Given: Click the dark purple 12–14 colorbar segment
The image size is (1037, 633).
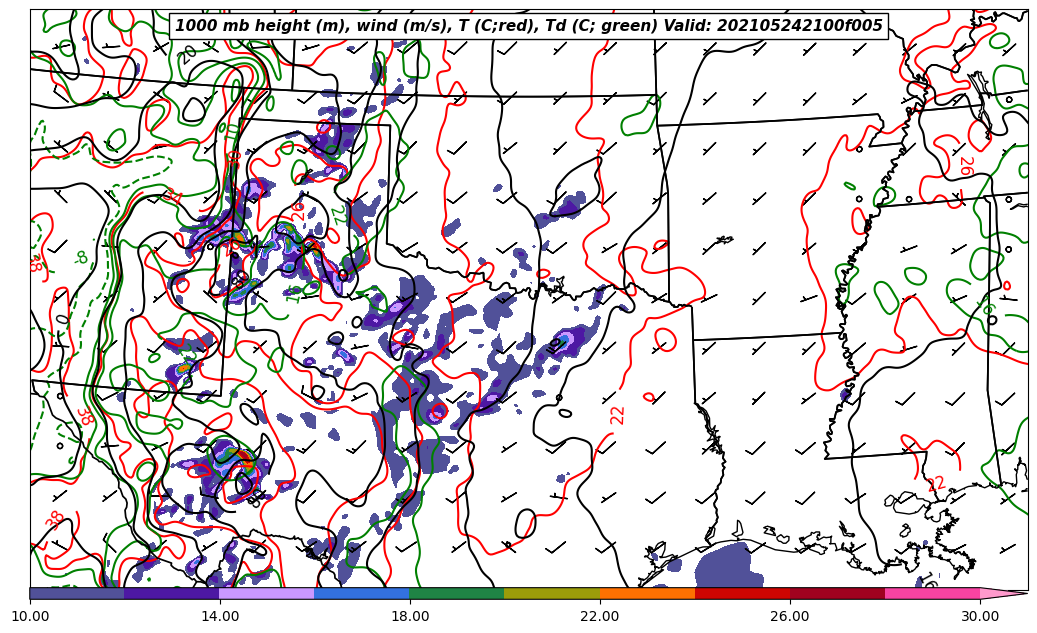Looking at the screenshot, I should (172, 593).
